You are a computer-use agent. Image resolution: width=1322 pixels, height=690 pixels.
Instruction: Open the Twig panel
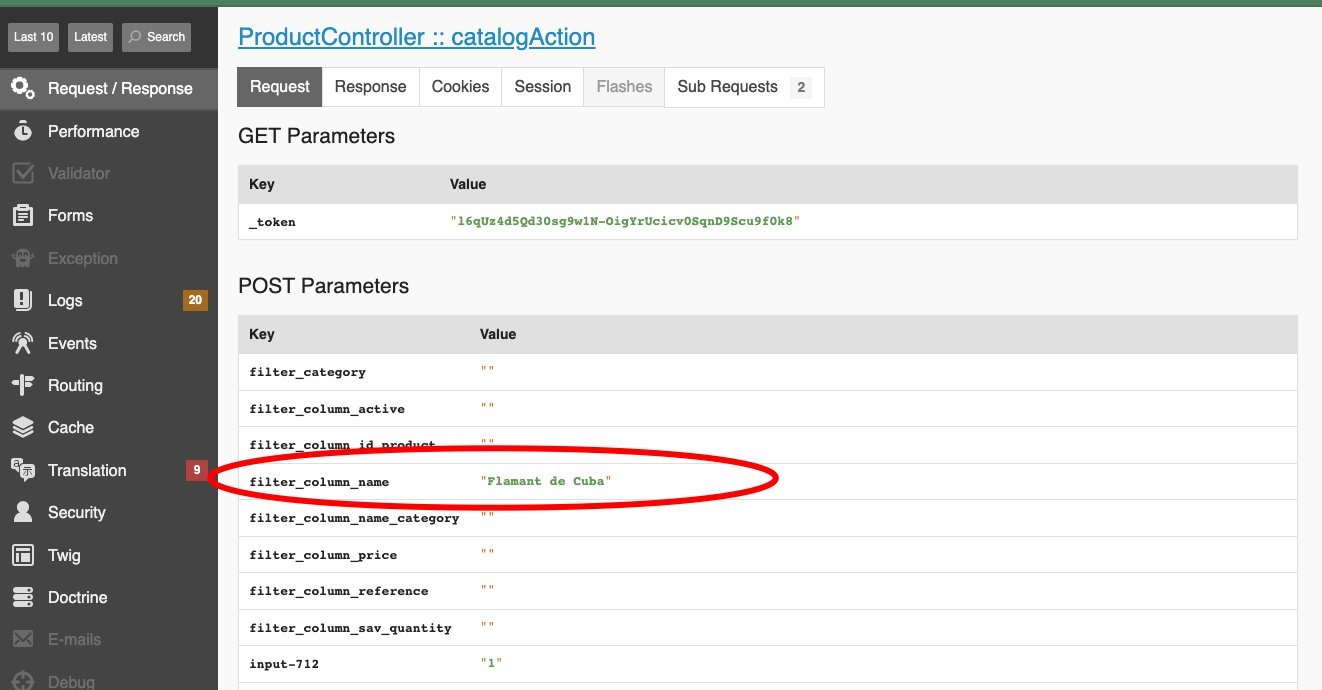(x=109, y=555)
